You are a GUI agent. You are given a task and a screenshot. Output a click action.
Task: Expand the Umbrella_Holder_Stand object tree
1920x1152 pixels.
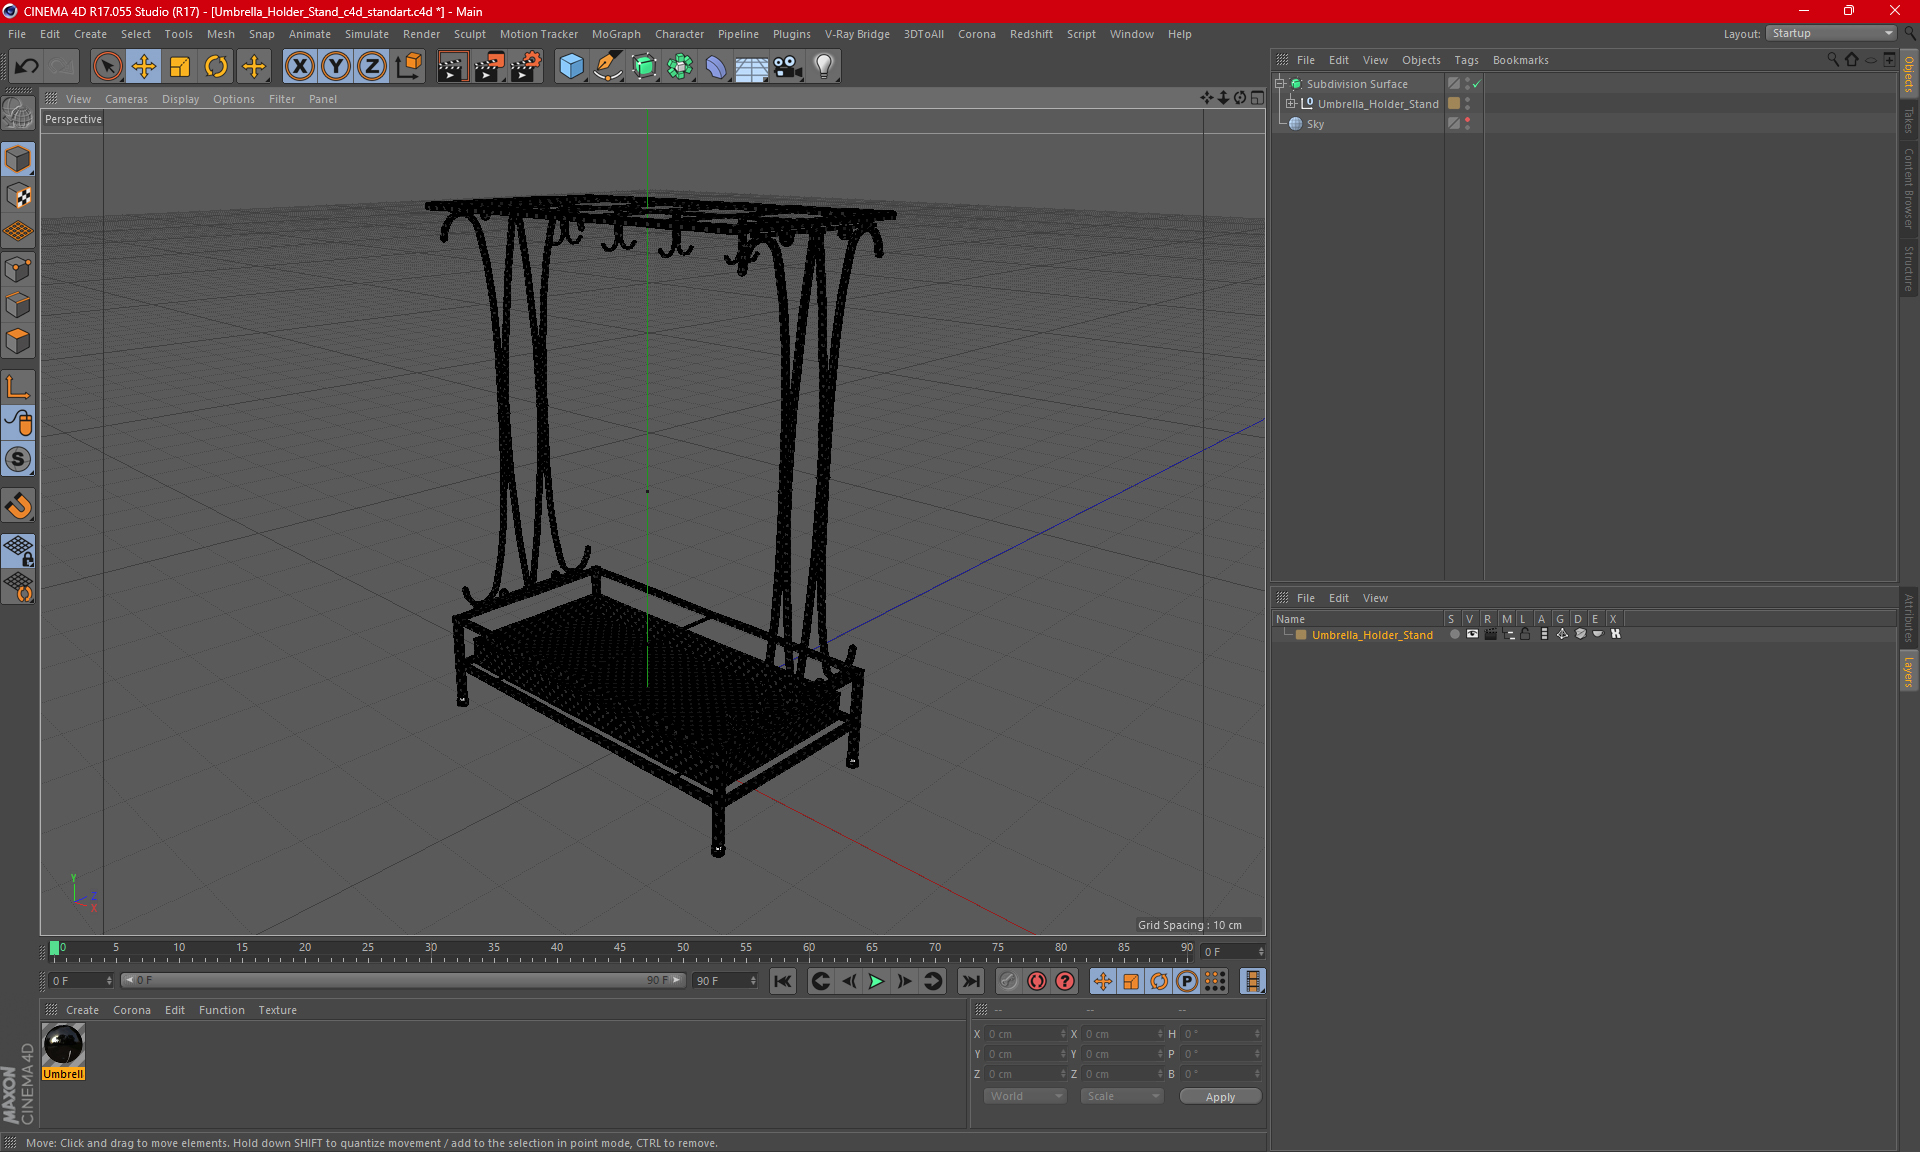pos(1291,104)
